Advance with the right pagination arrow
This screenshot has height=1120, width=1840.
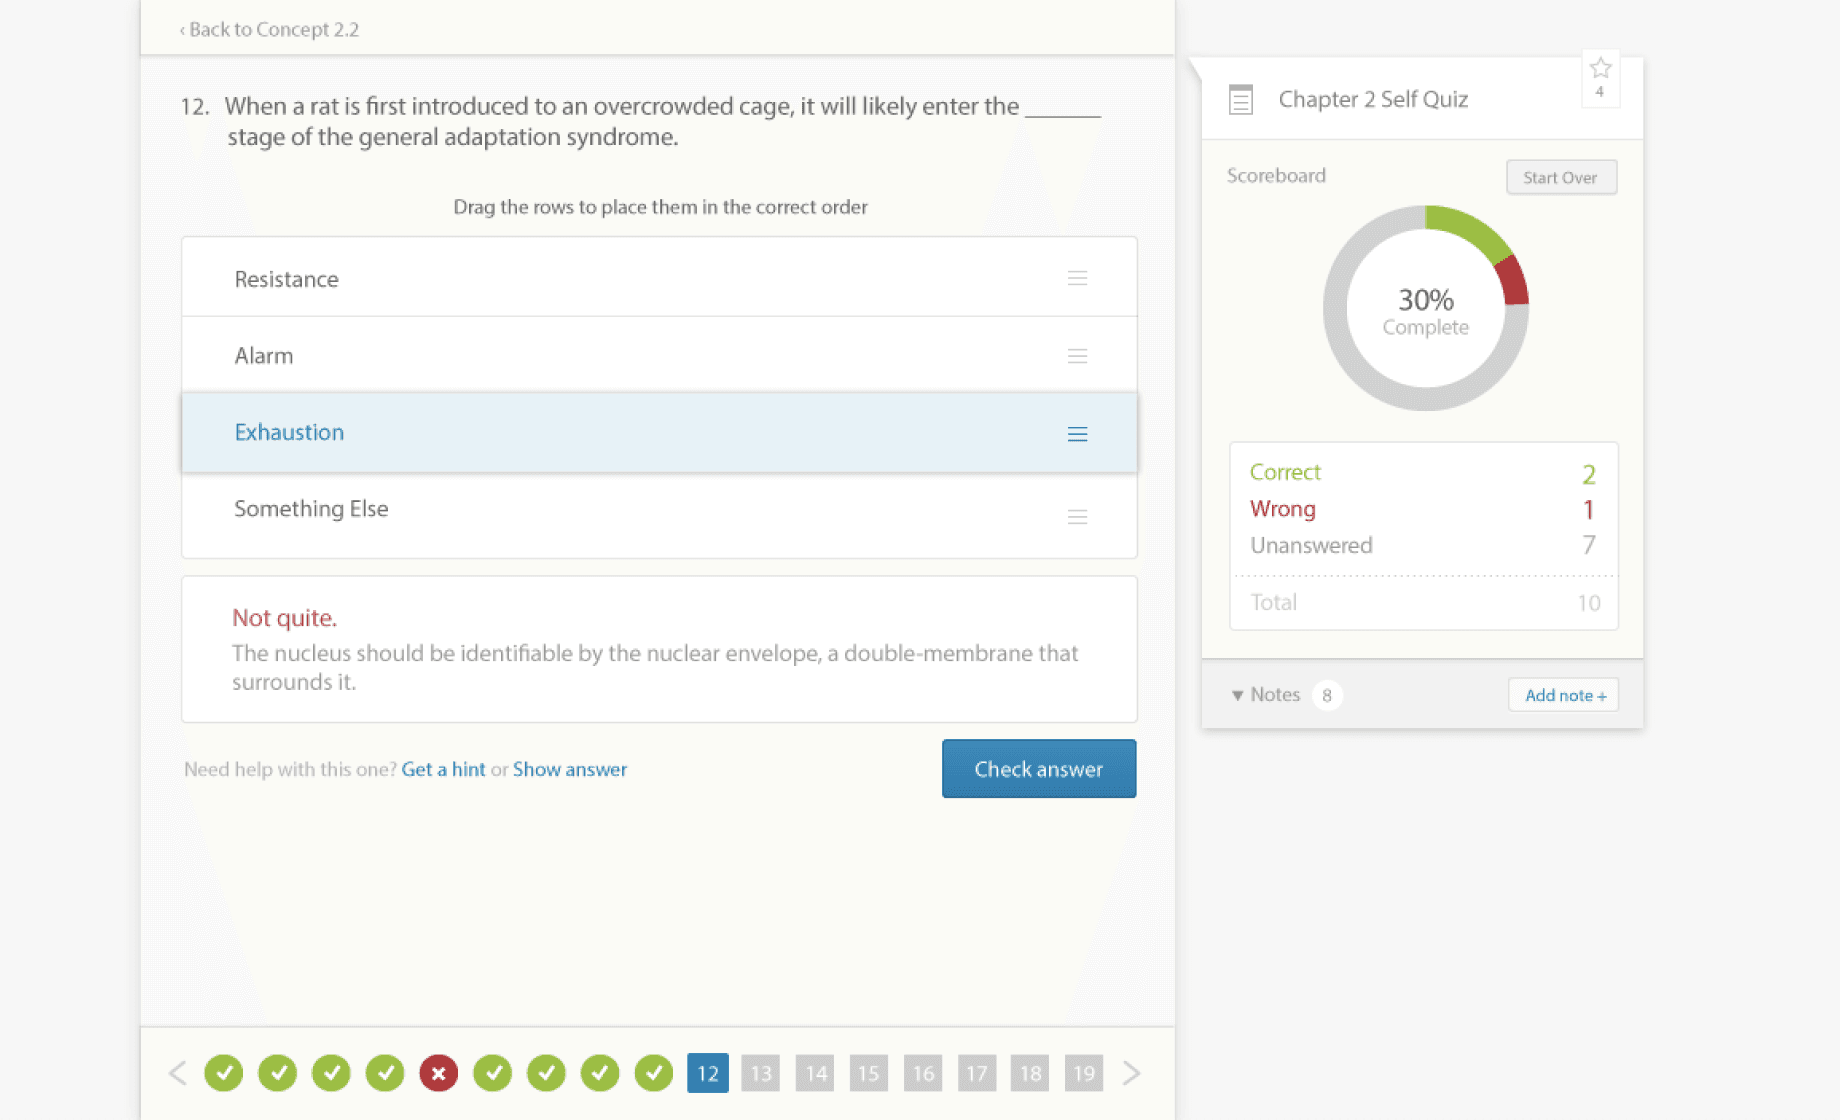(1131, 1073)
